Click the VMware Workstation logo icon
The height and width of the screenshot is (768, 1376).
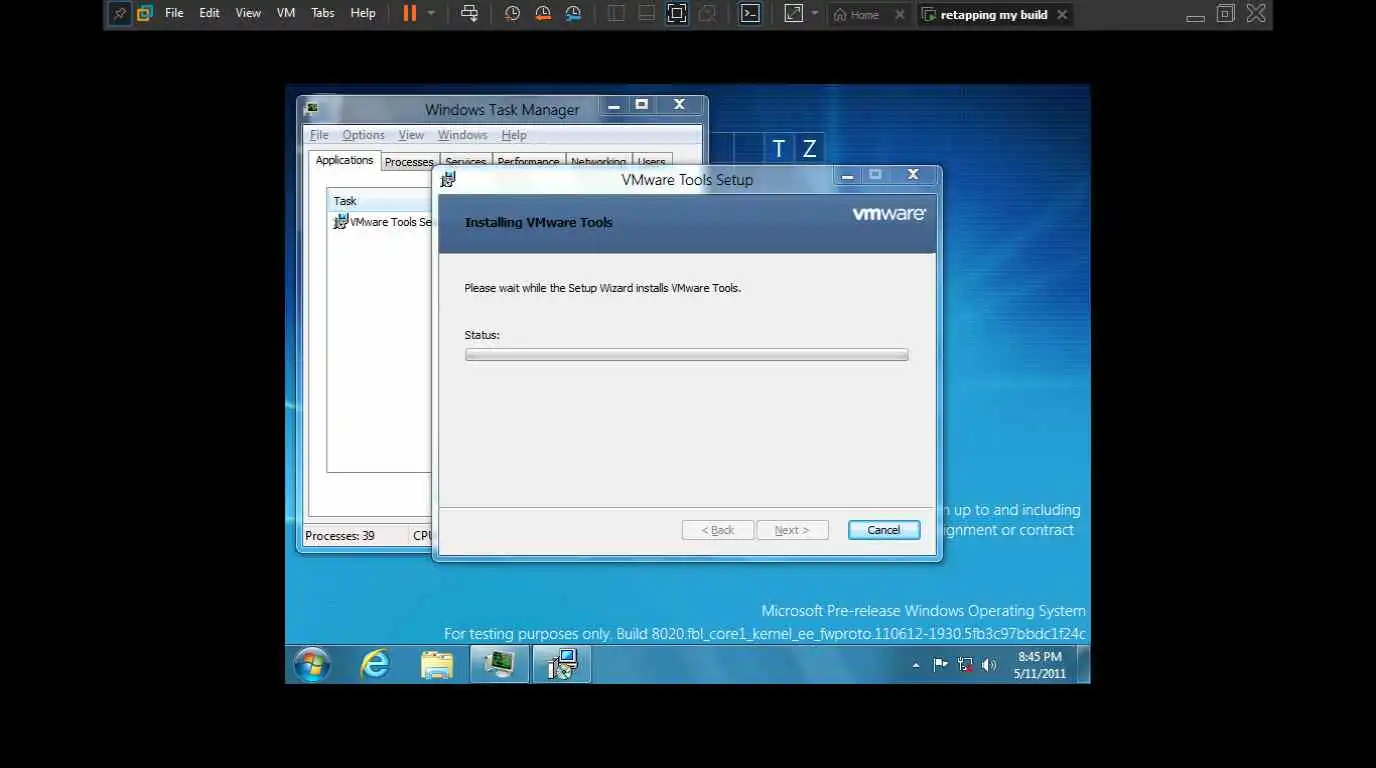(145, 14)
